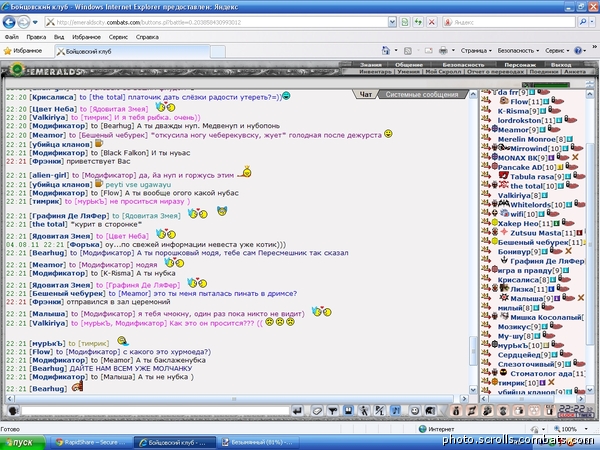The width and height of the screenshot is (600, 450).
Task: Open the Умения submenu link
Action: (x=408, y=72)
